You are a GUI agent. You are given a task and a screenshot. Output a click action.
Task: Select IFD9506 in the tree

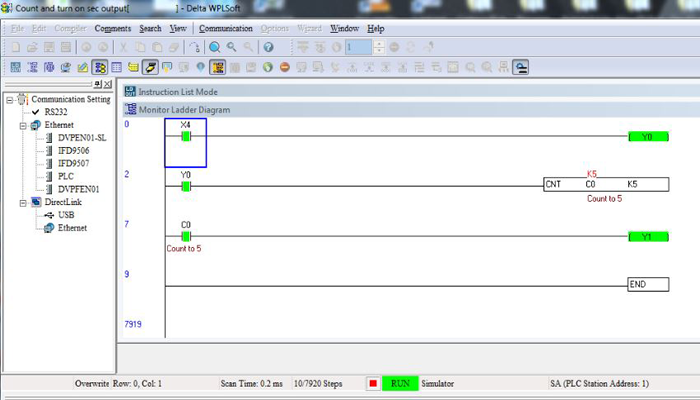click(x=73, y=150)
